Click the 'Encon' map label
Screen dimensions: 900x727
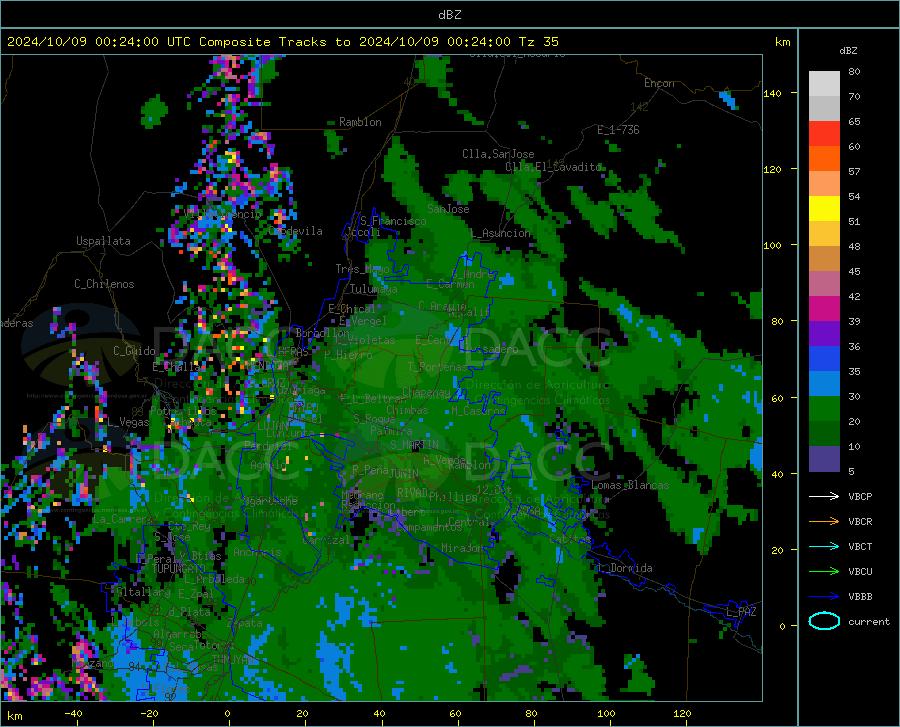point(659,83)
